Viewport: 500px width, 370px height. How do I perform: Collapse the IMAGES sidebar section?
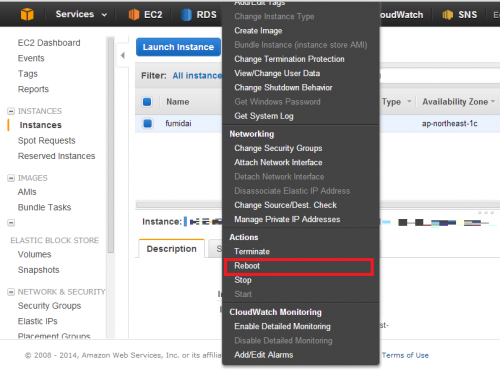coord(11,178)
